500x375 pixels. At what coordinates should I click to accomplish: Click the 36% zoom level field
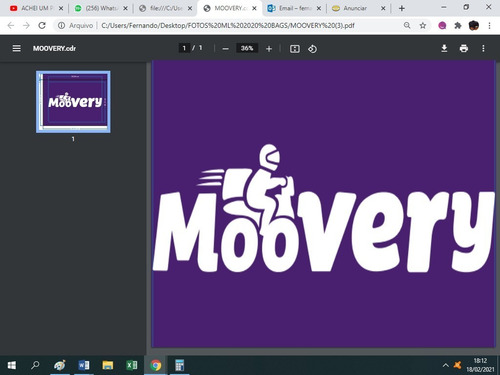(x=247, y=48)
